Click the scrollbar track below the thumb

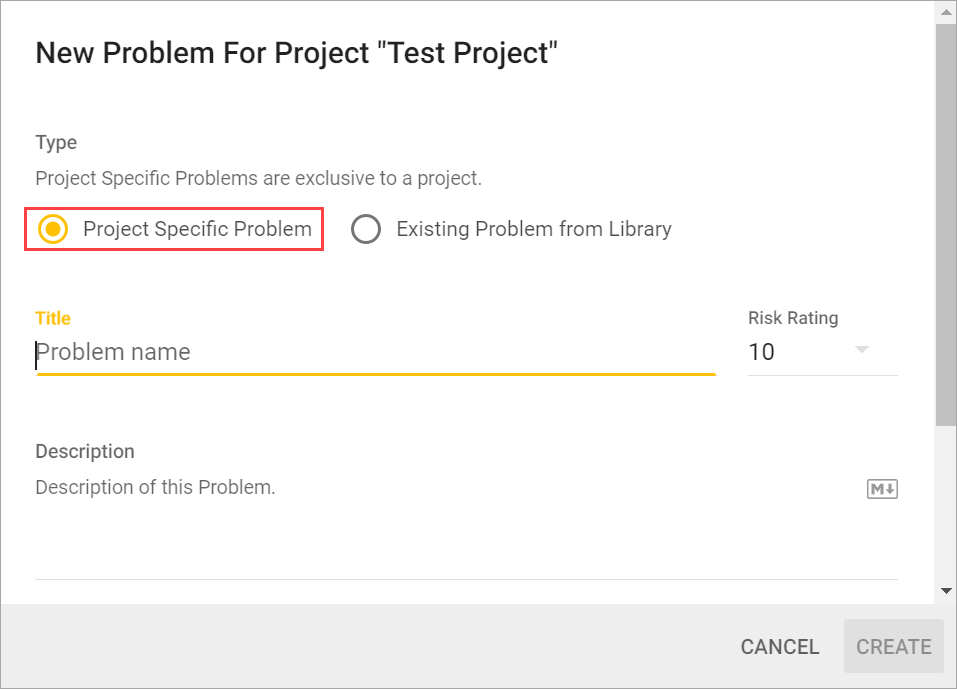coord(946,500)
